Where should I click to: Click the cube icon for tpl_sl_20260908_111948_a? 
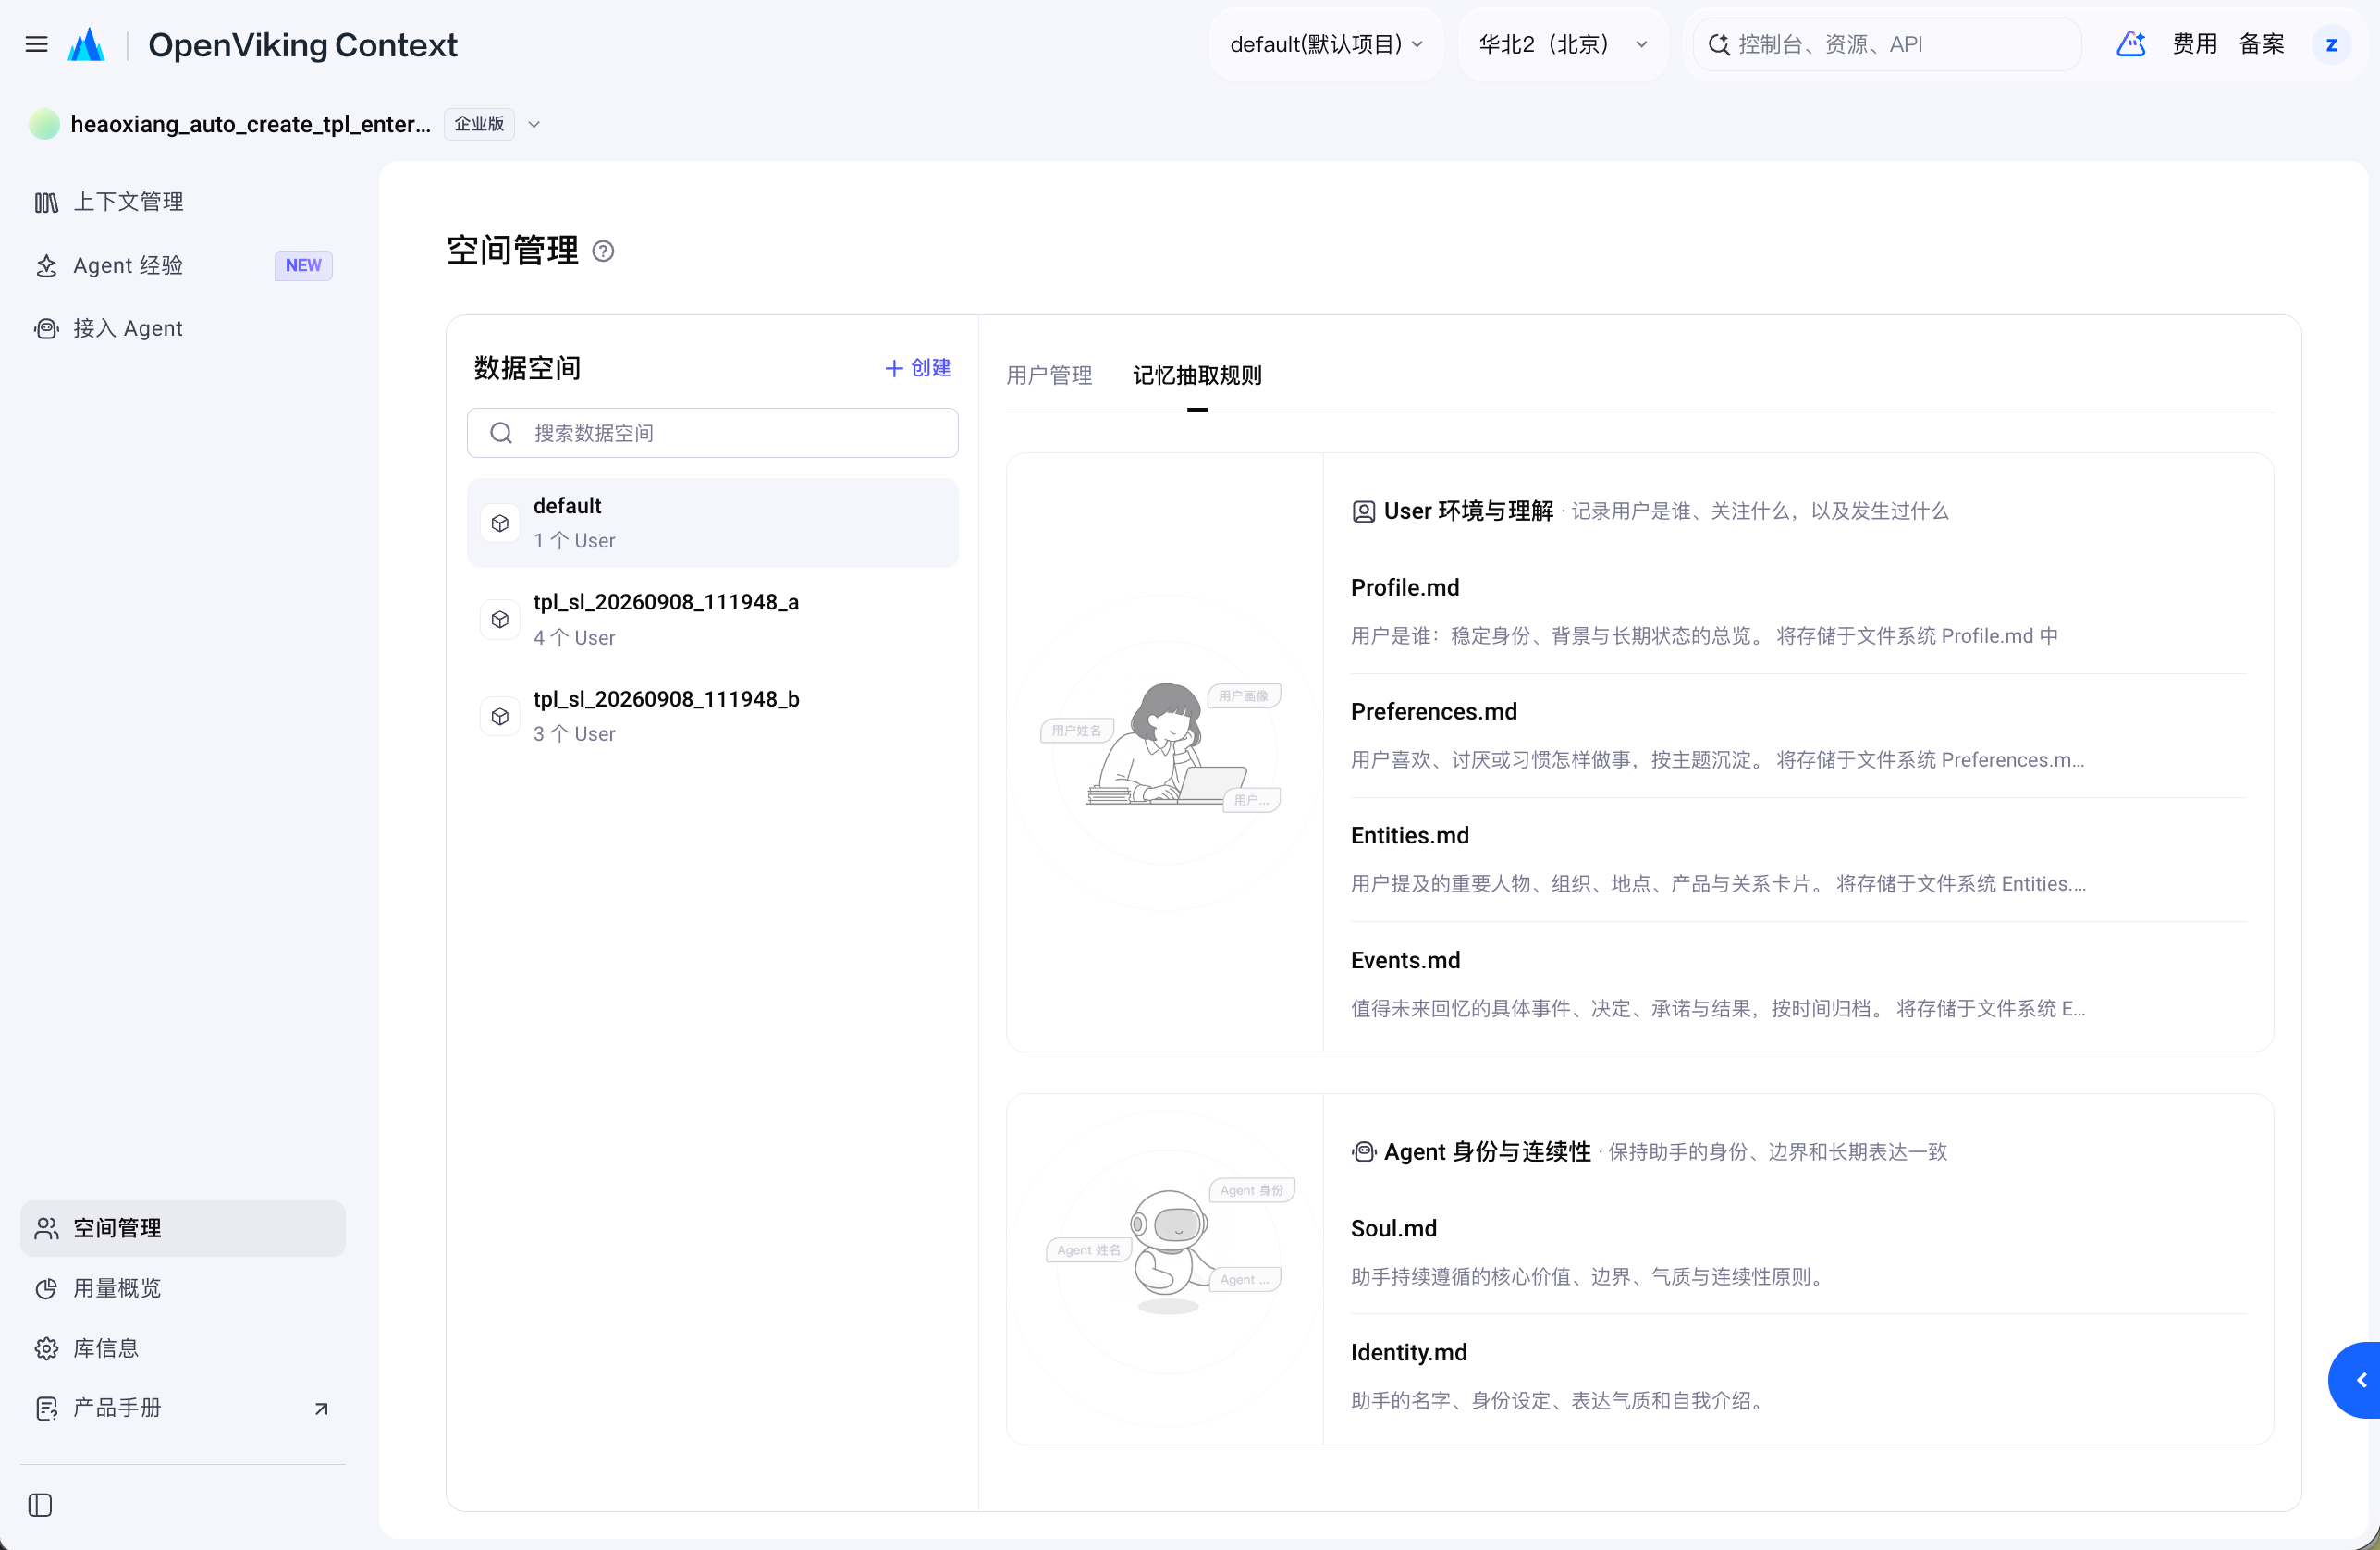(x=500, y=620)
